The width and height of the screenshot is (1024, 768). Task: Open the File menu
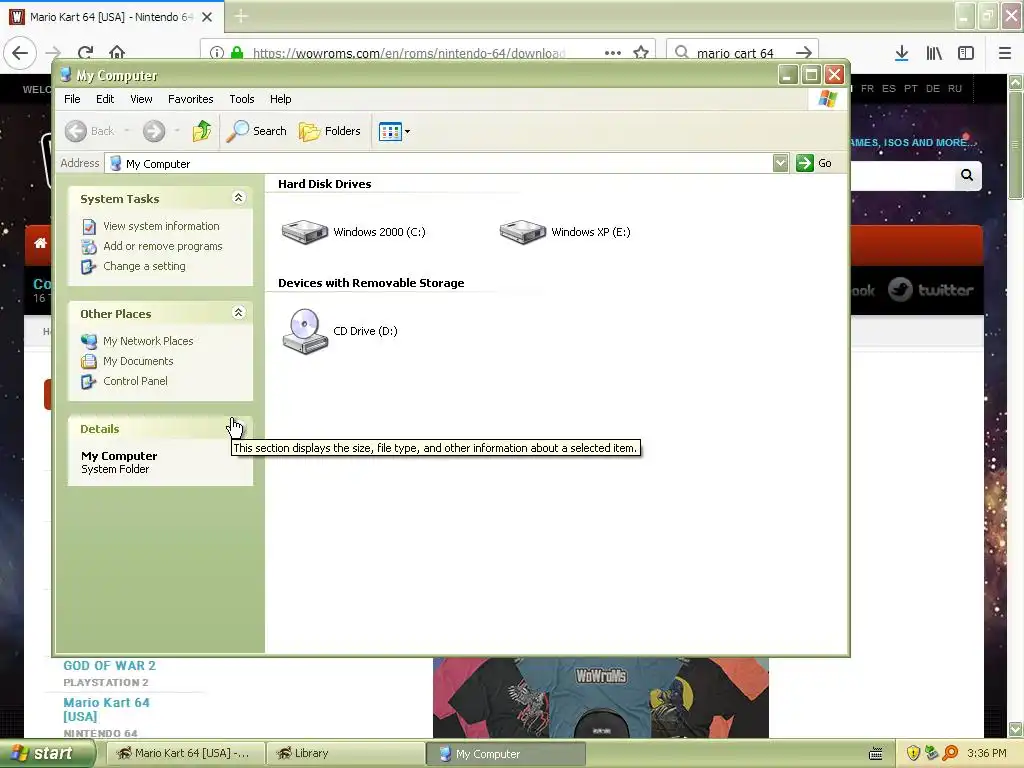click(72, 99)
